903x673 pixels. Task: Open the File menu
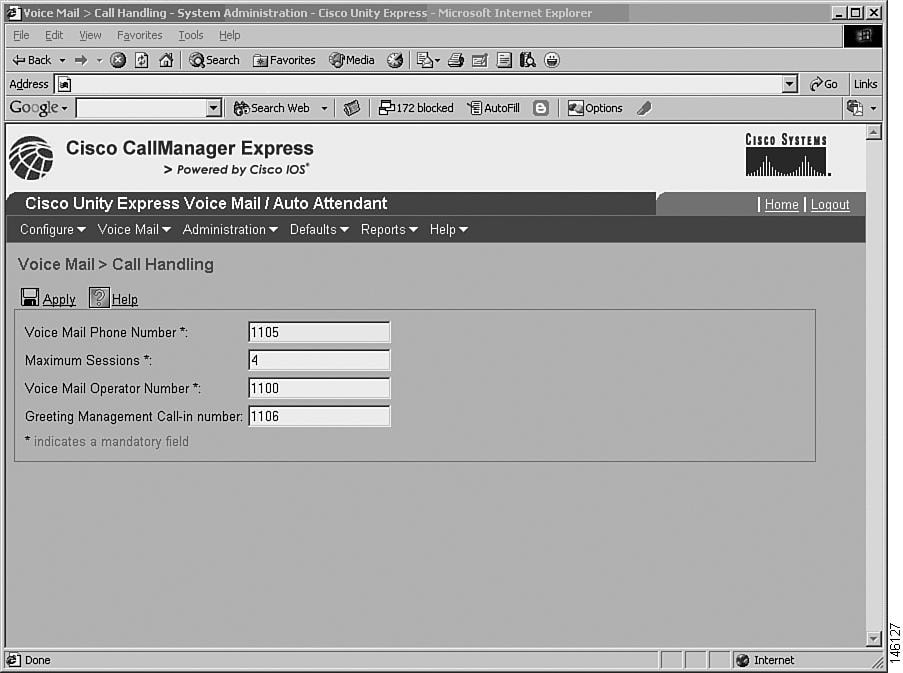[x=21, y=35]
